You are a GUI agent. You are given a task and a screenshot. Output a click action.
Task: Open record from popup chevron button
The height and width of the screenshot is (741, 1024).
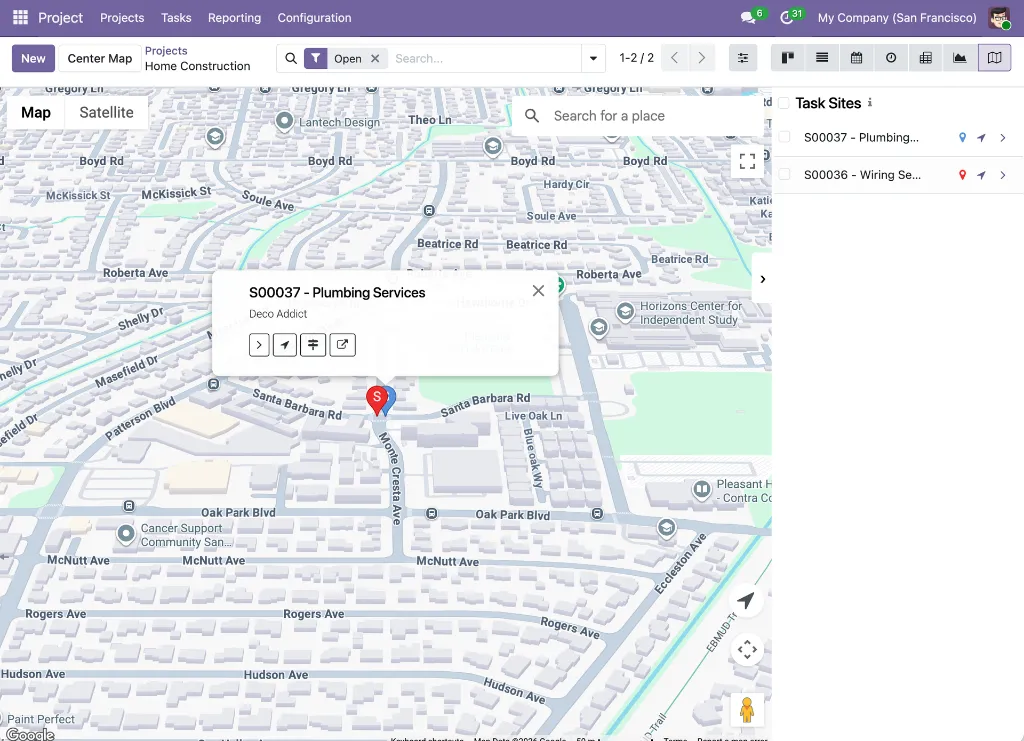pyautogui.click(x=259, y=345)
